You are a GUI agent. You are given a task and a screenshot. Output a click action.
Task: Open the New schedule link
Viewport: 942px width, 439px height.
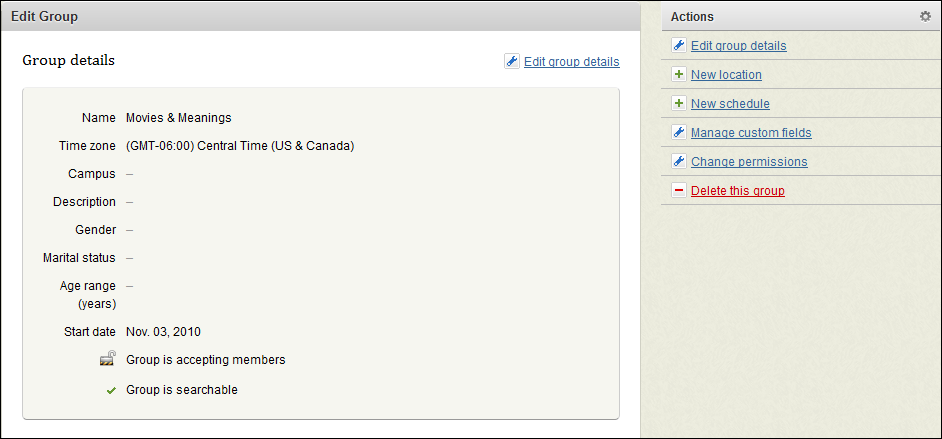(730, 103)
